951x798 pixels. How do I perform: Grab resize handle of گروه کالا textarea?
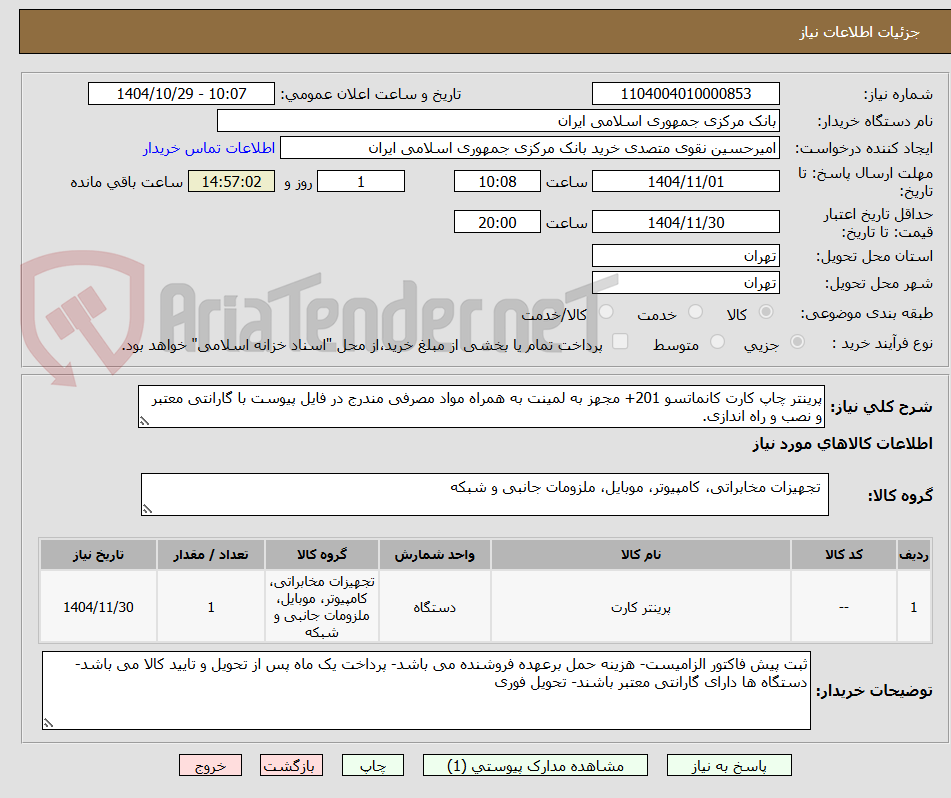click(147, 509)
